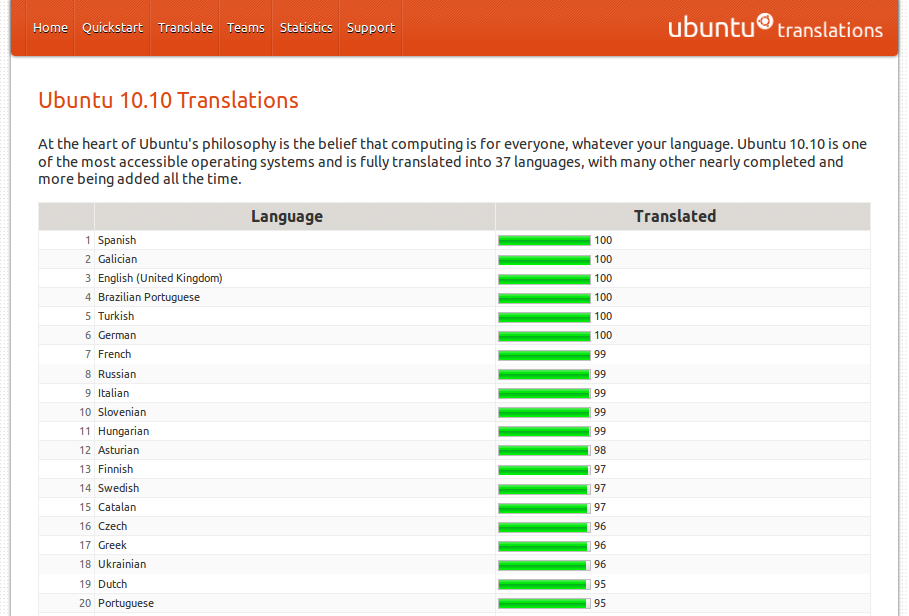Select the Dutch language entry
This screenshot has width=909, height=616.
click(112, 584)
